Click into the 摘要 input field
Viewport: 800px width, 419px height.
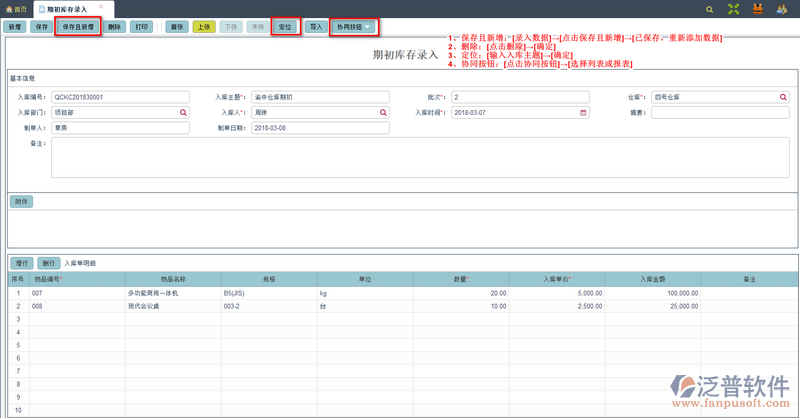720,113
